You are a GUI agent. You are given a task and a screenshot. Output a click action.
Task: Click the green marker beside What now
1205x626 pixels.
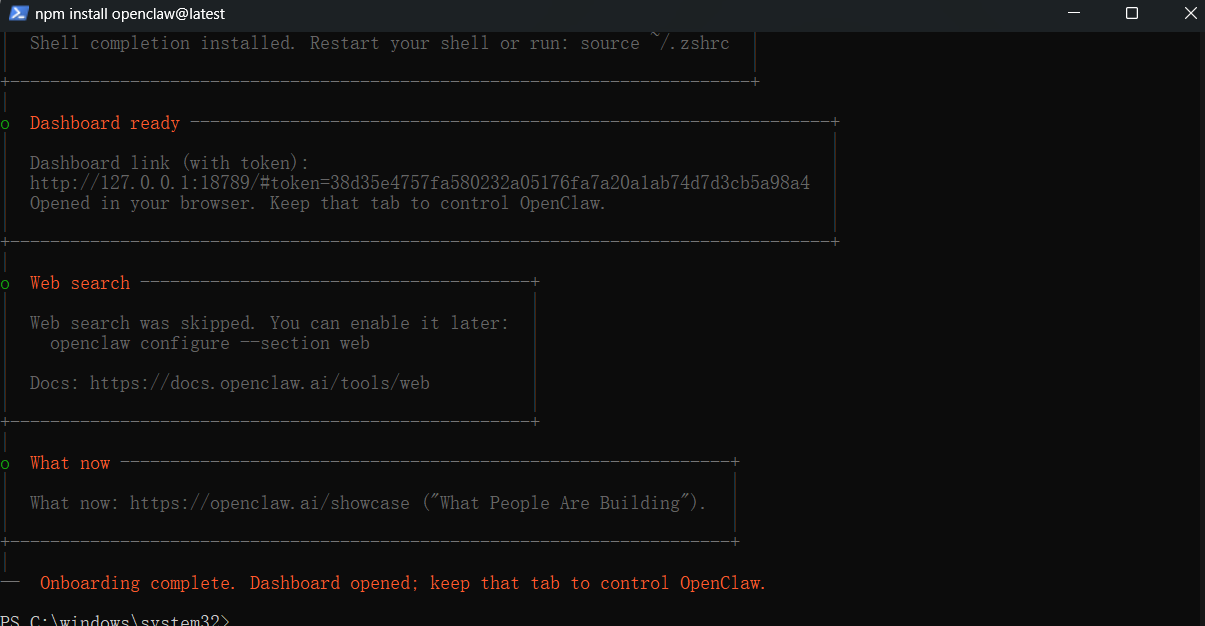tap(6, 464)
